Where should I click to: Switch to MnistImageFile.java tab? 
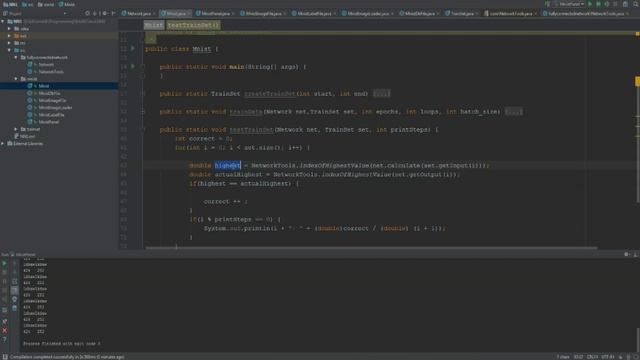click(x=264, y=13)
